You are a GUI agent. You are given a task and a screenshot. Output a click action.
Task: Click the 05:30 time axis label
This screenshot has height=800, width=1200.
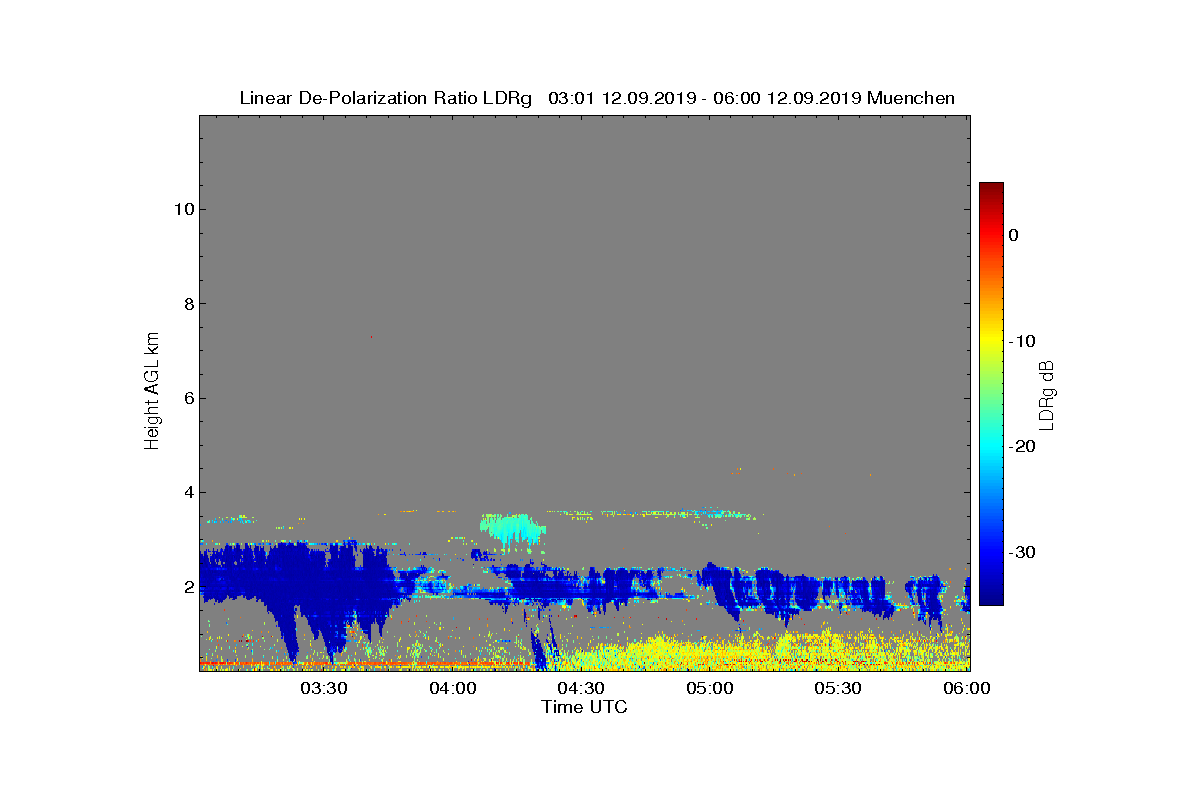point(838,688)
